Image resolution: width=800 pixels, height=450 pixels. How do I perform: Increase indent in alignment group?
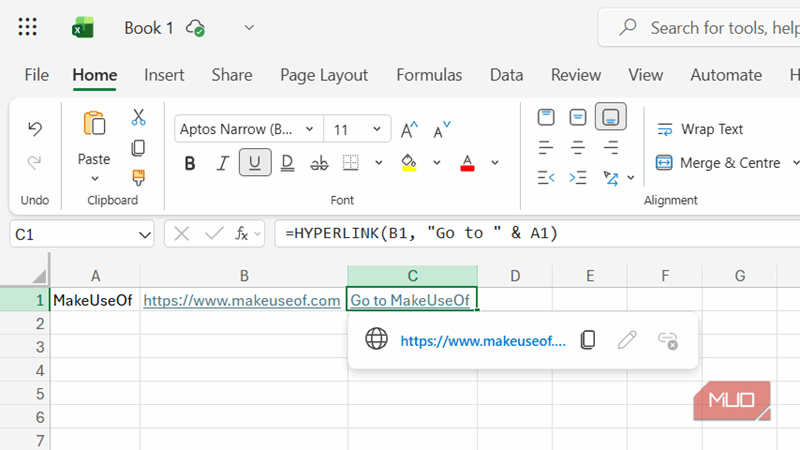578,178
